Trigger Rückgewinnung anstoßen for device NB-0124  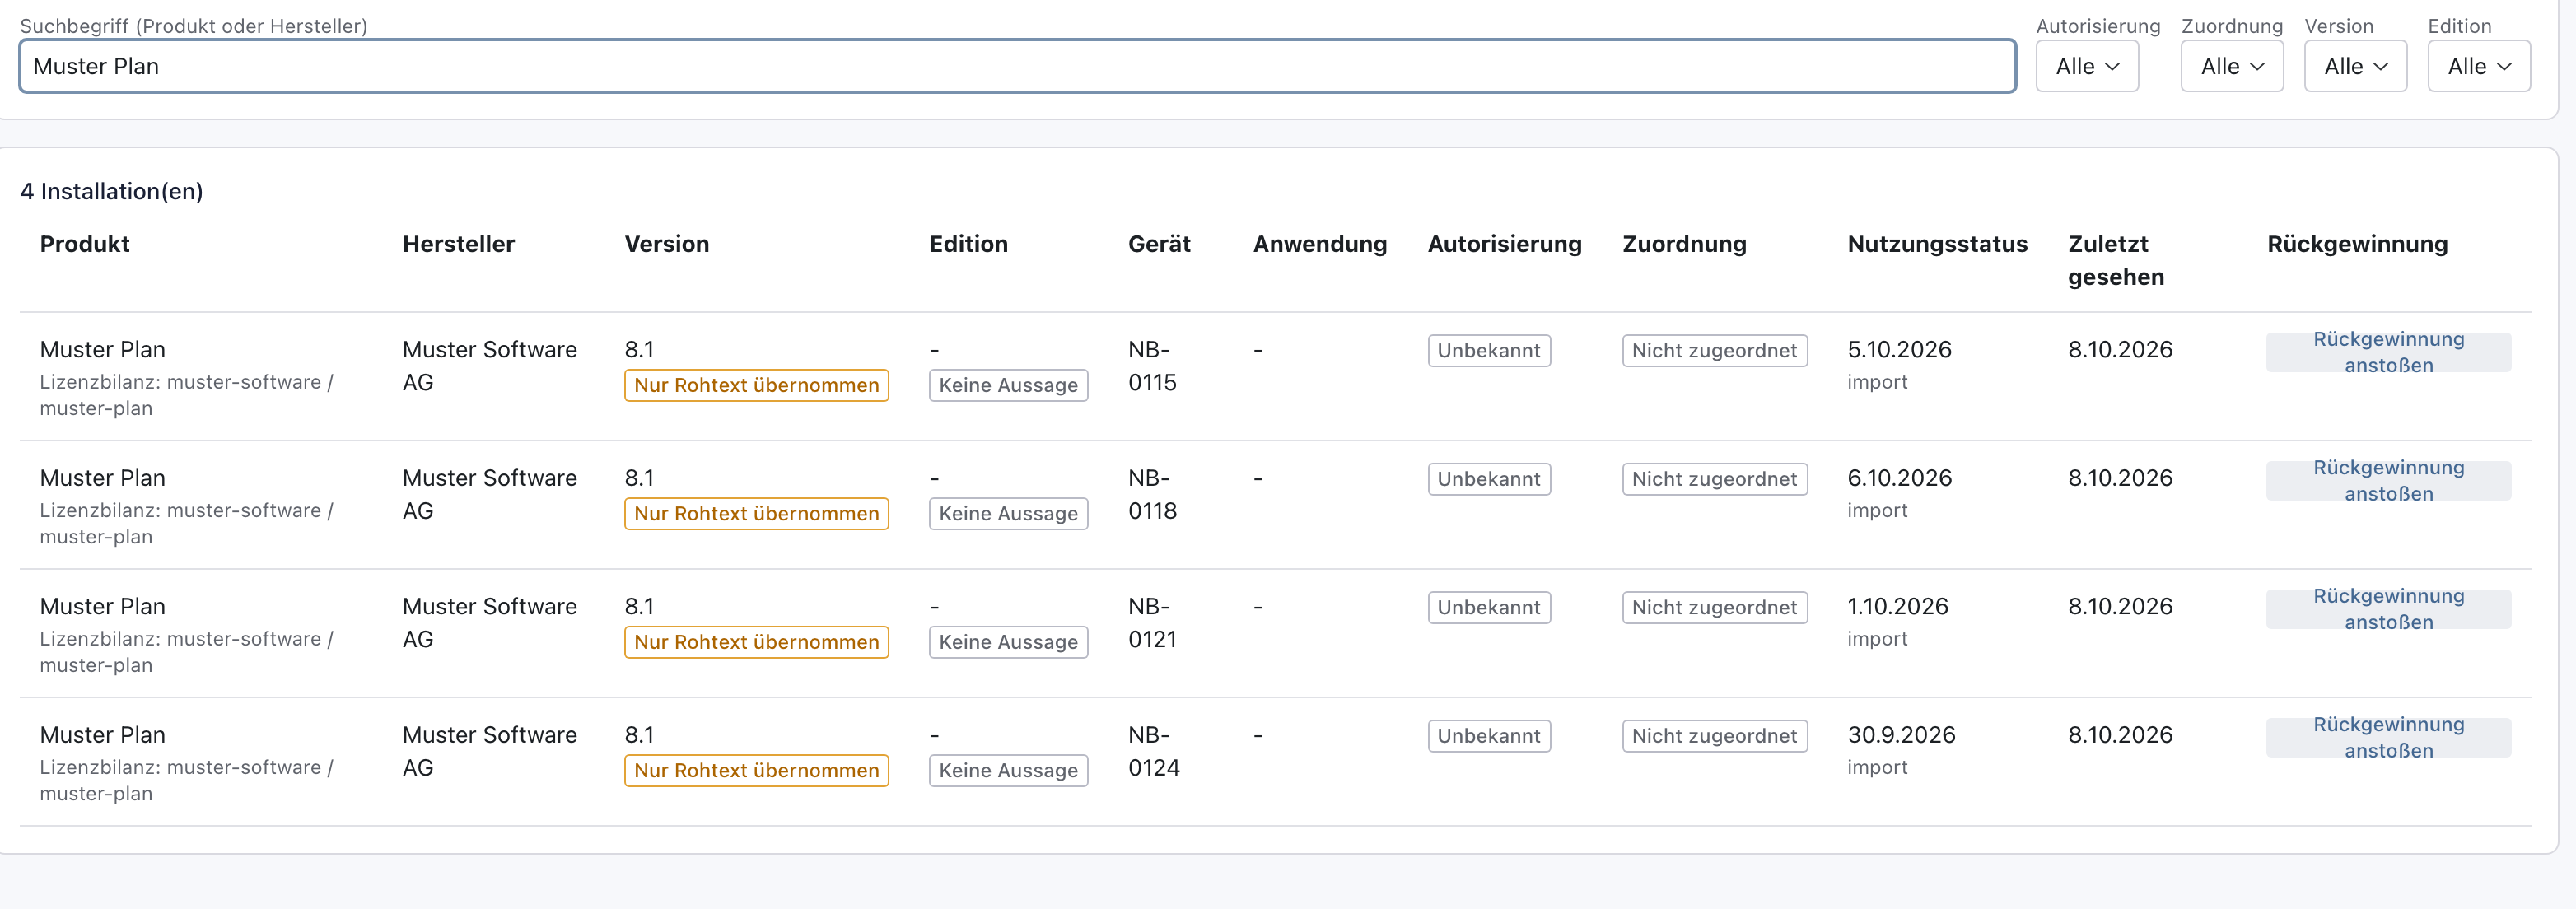point(2388,737)
